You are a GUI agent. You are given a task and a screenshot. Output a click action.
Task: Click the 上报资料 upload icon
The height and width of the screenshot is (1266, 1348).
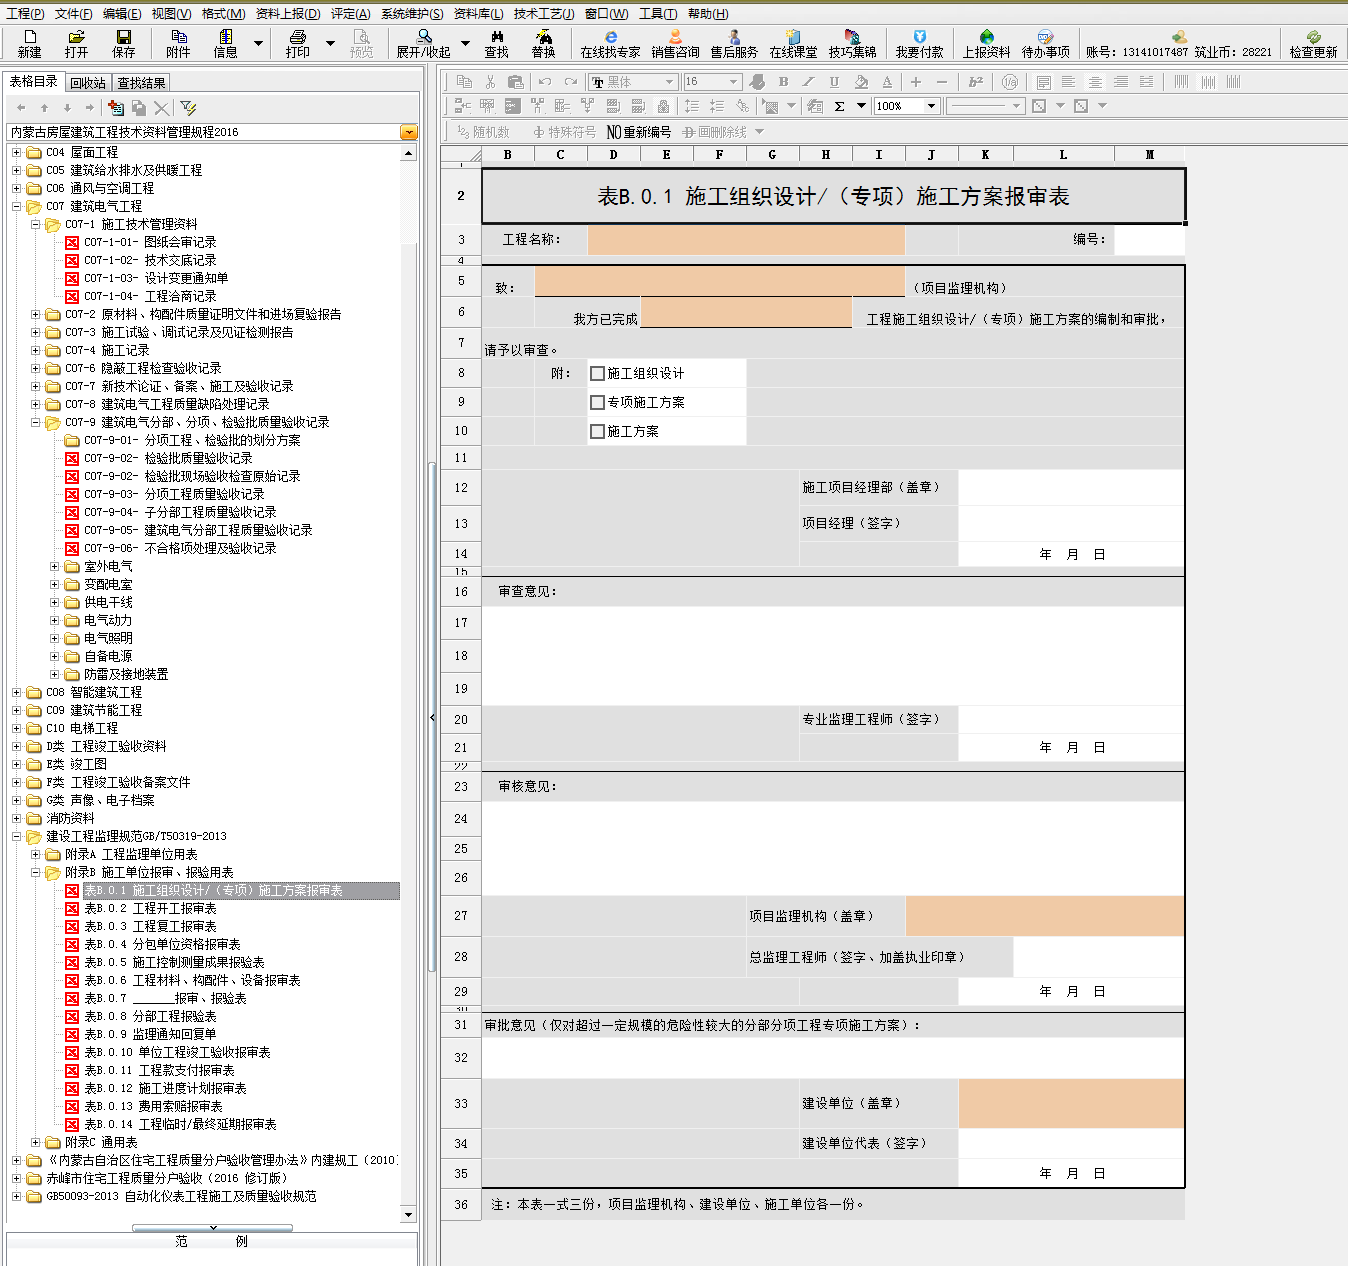[986, 44]
